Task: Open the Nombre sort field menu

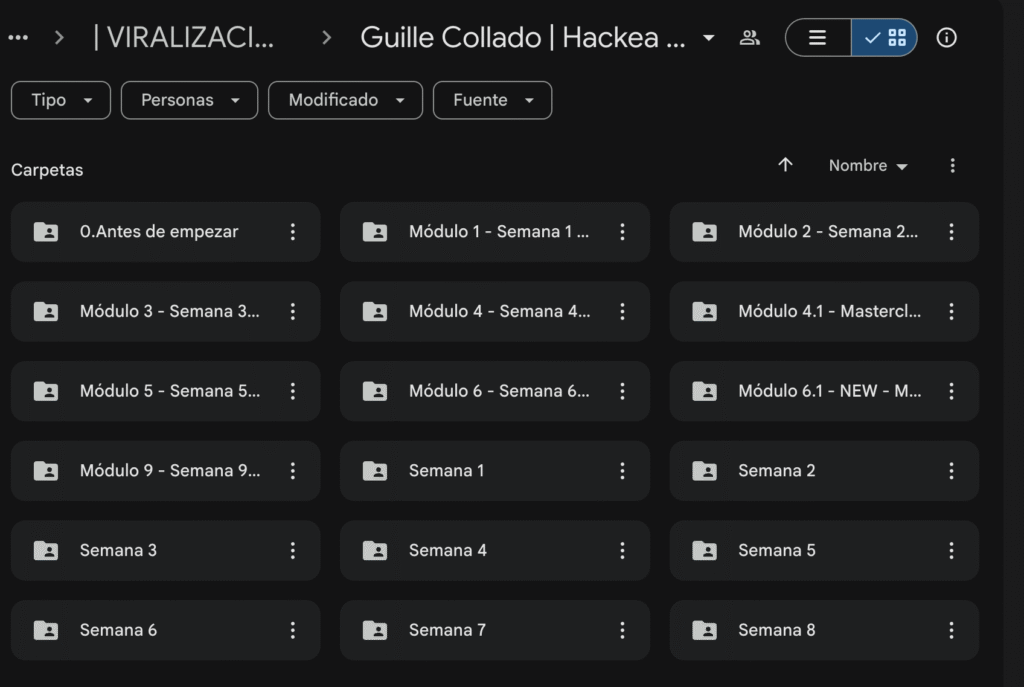Action: coord(868,166)
